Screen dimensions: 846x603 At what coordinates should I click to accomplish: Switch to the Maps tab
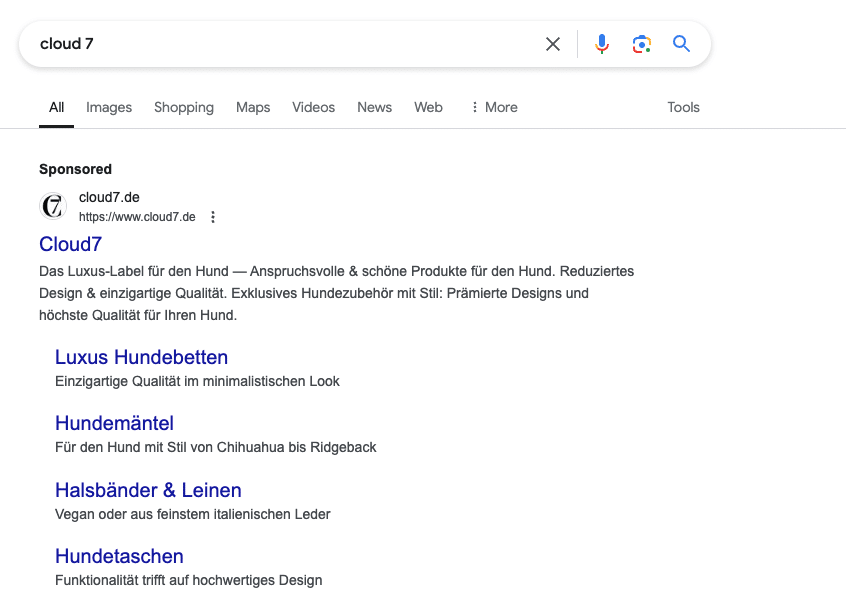[253, 107]
